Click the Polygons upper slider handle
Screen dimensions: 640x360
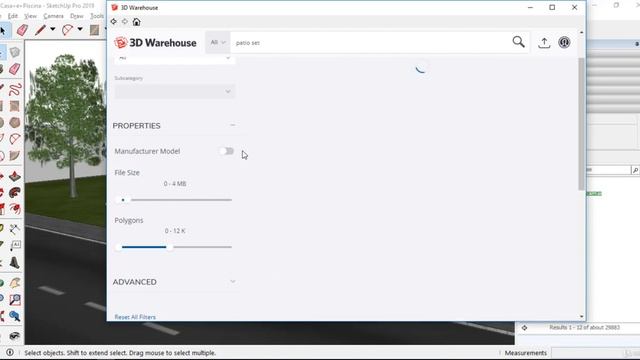pos(169,247)
